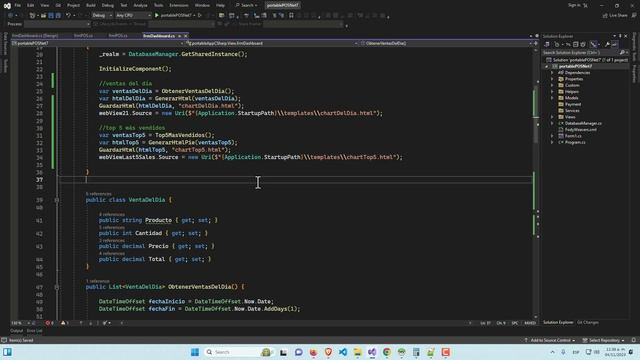640x360 pixels.
Task: Click the editor vertical scrollbar
Action: click(x=536, y=184)
